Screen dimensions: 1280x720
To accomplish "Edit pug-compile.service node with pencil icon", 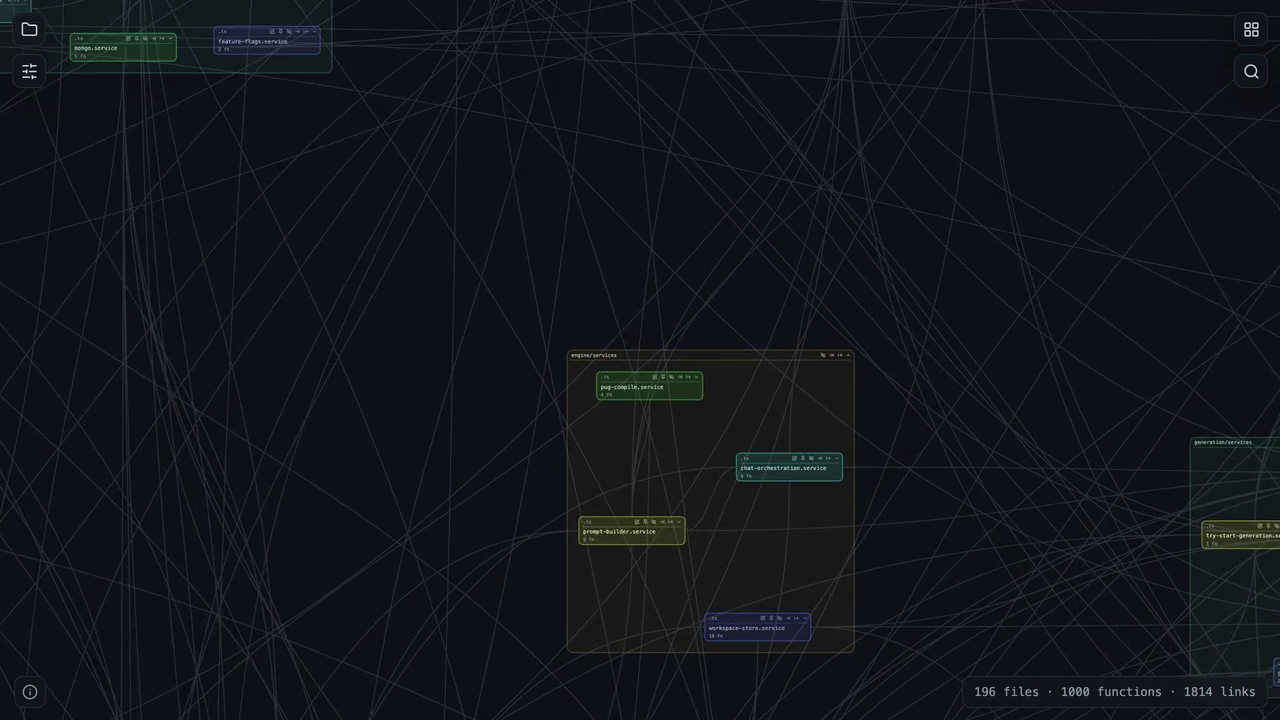I will click(x=655, y=377).
